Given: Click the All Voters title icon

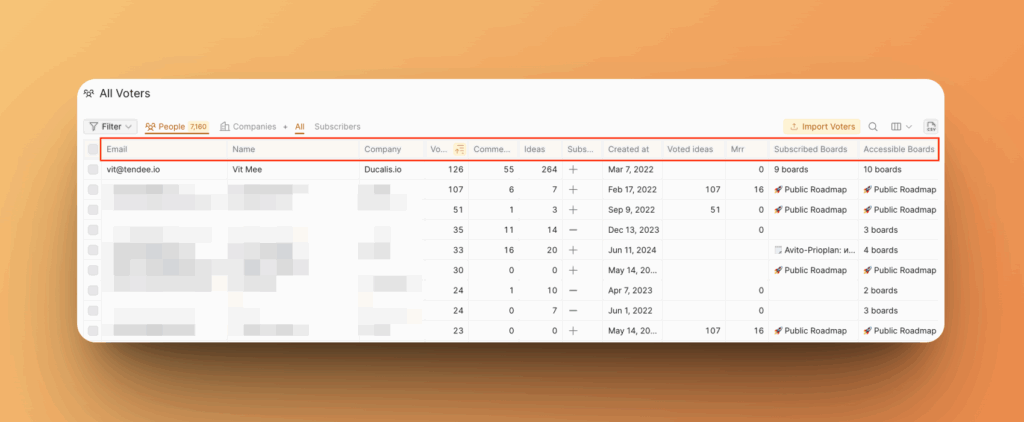Looking at the screenshot, I should (89, 93).
